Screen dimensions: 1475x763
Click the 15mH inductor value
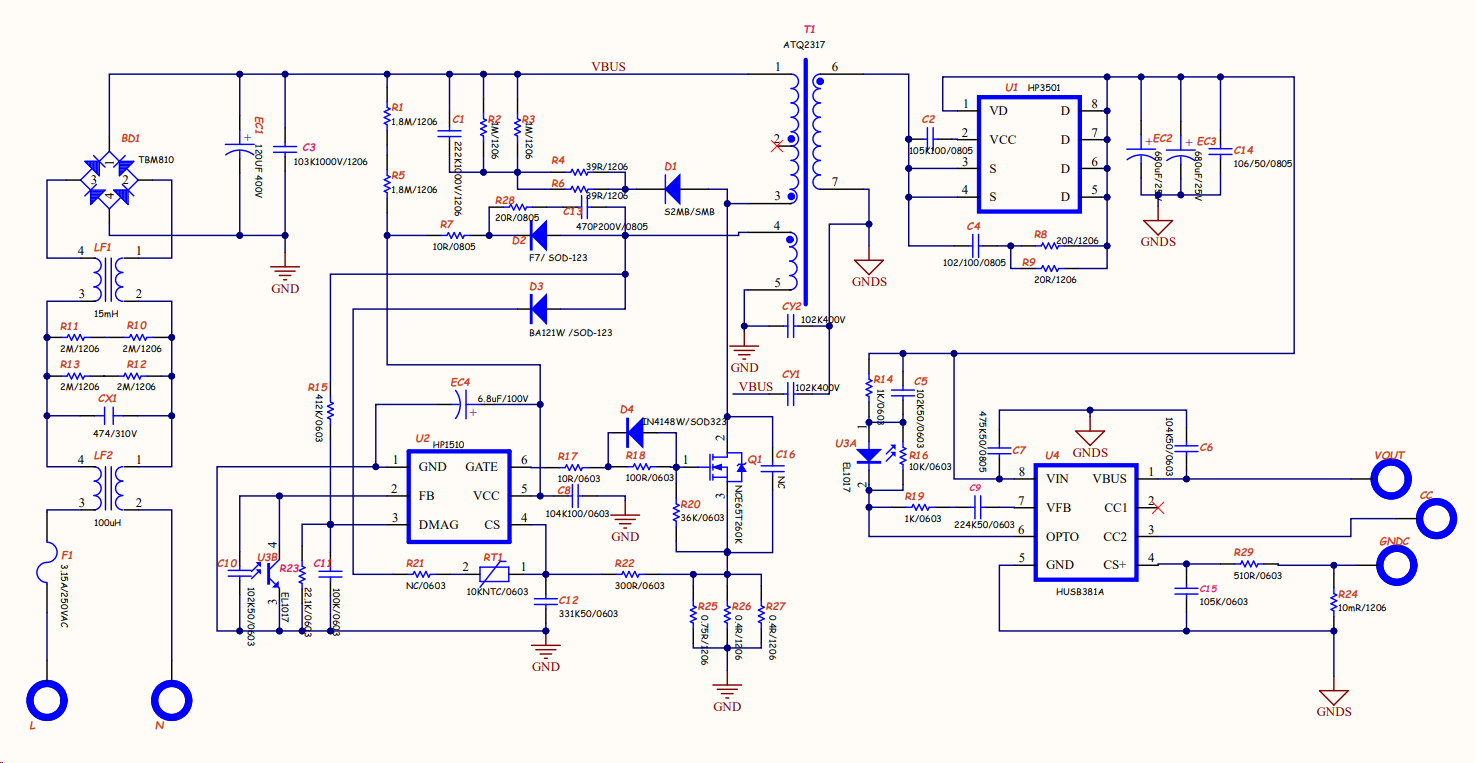coord(106,312)
